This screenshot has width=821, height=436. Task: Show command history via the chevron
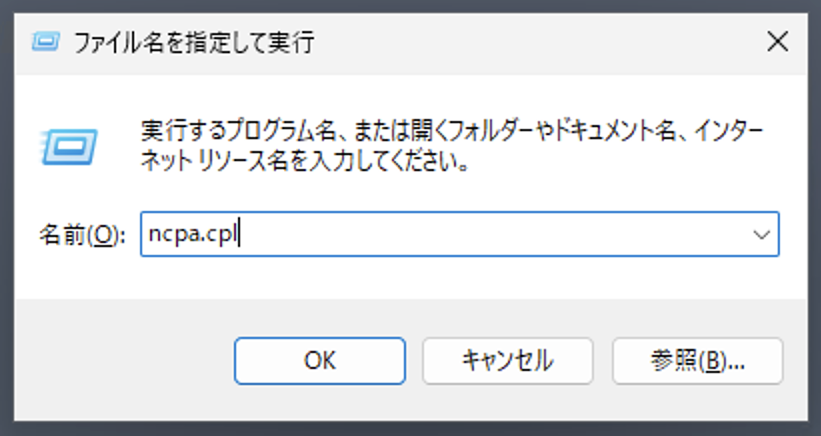coord(761,234)
